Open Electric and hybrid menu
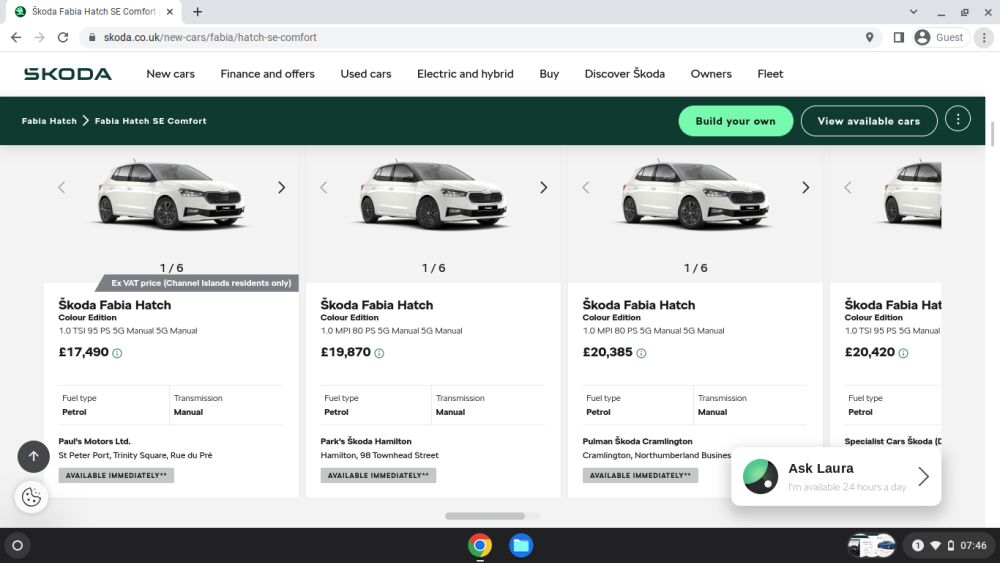Screen dimensions: 1000x563 tap(465, 74)
